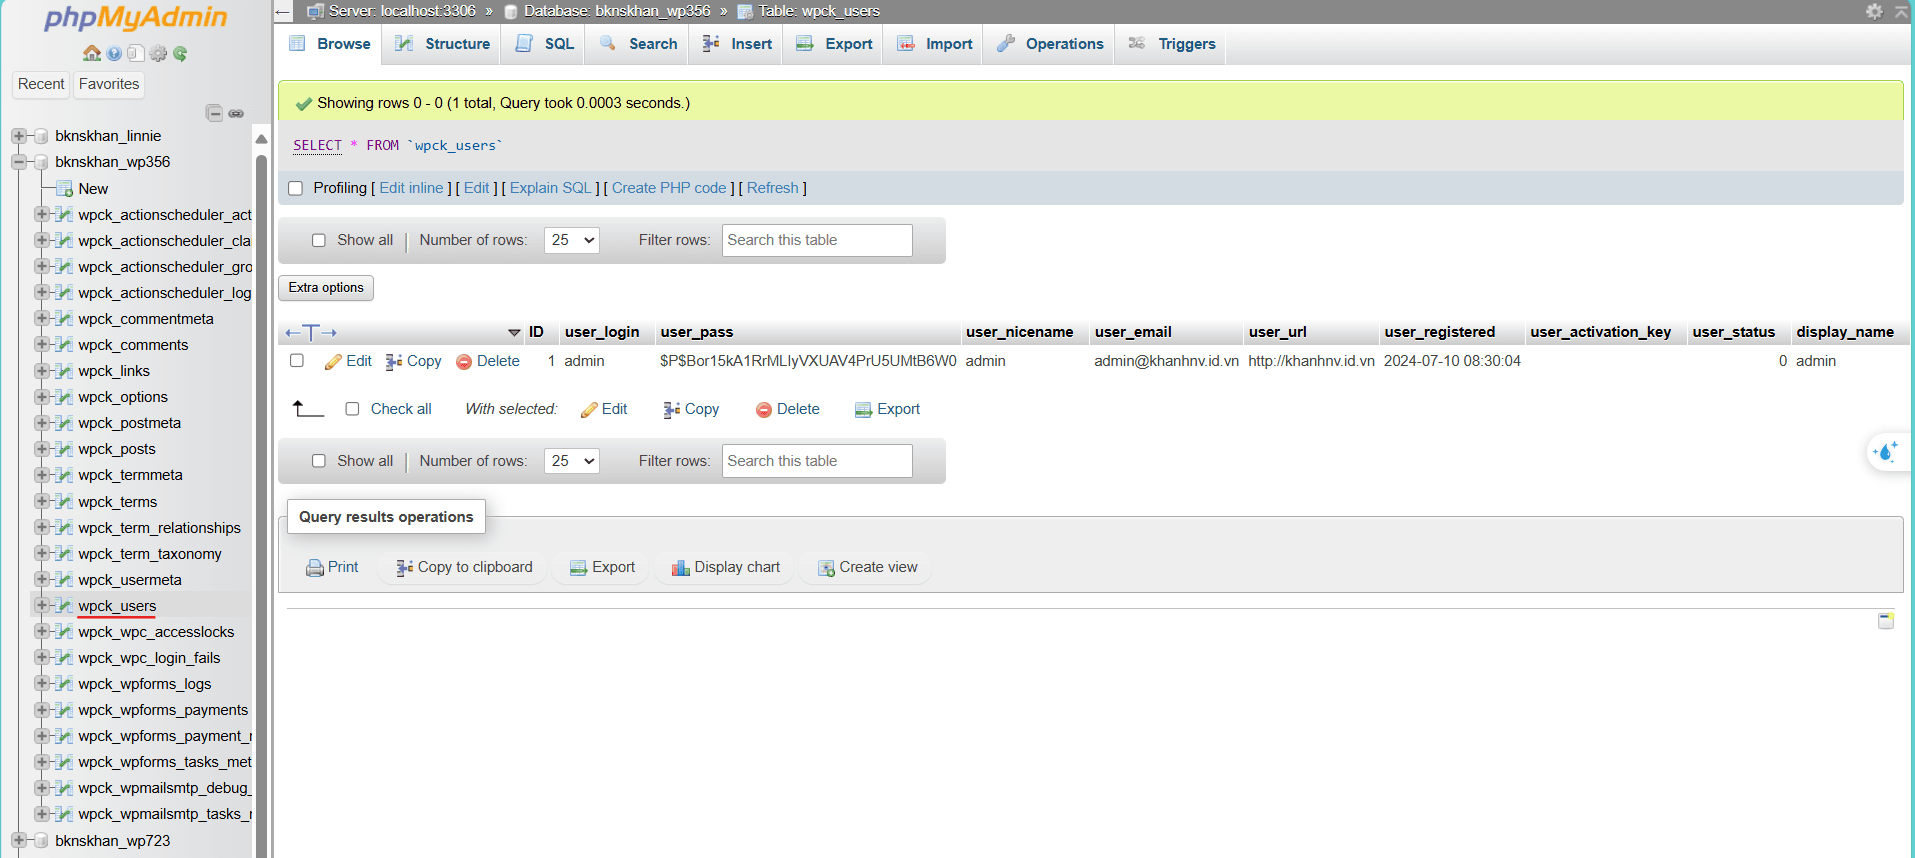This screenshot has width=1915, height=858.
Task: Click the back arrow navigation toggle icon
Action: 283,12
